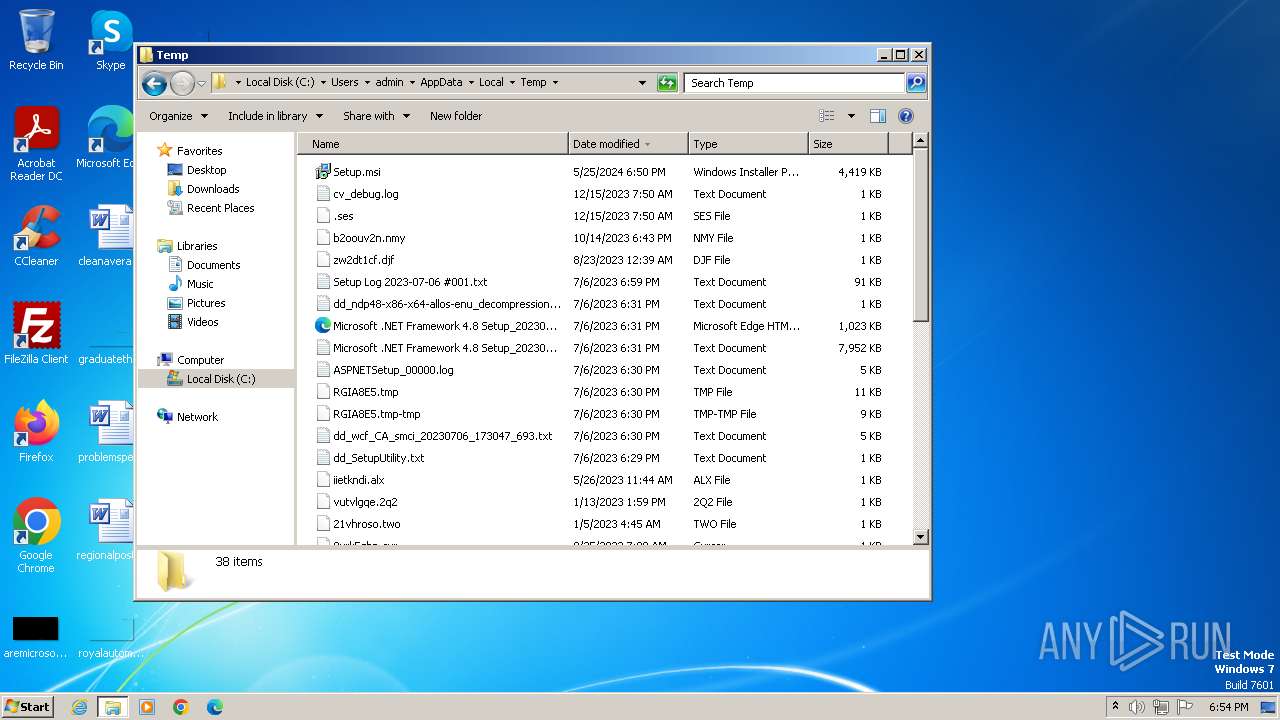
Task: Click Internet Explorer in the taskbar
Action: pyautogui.click(x=79, y=707)
